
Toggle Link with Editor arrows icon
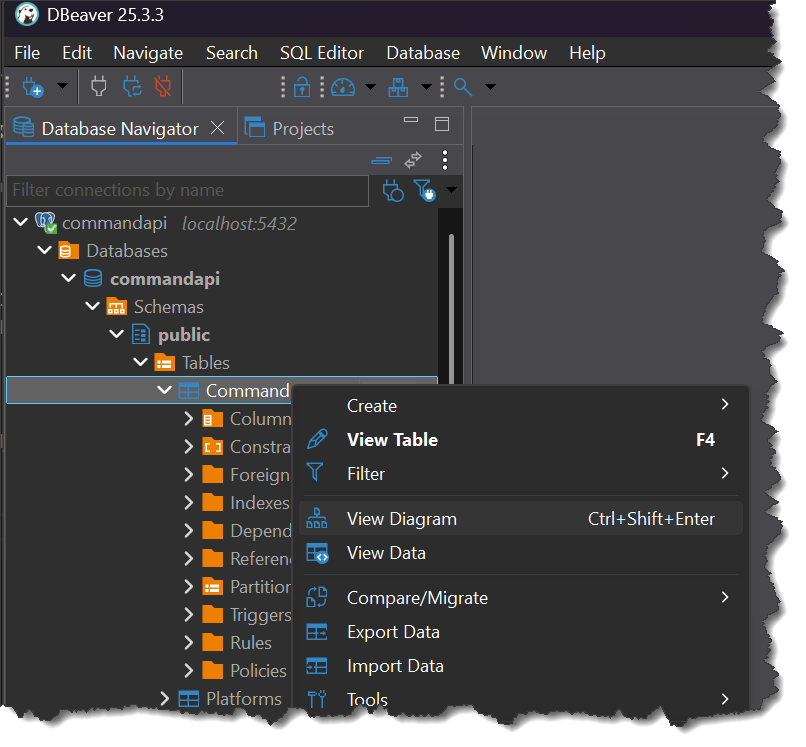pos(413,160)
